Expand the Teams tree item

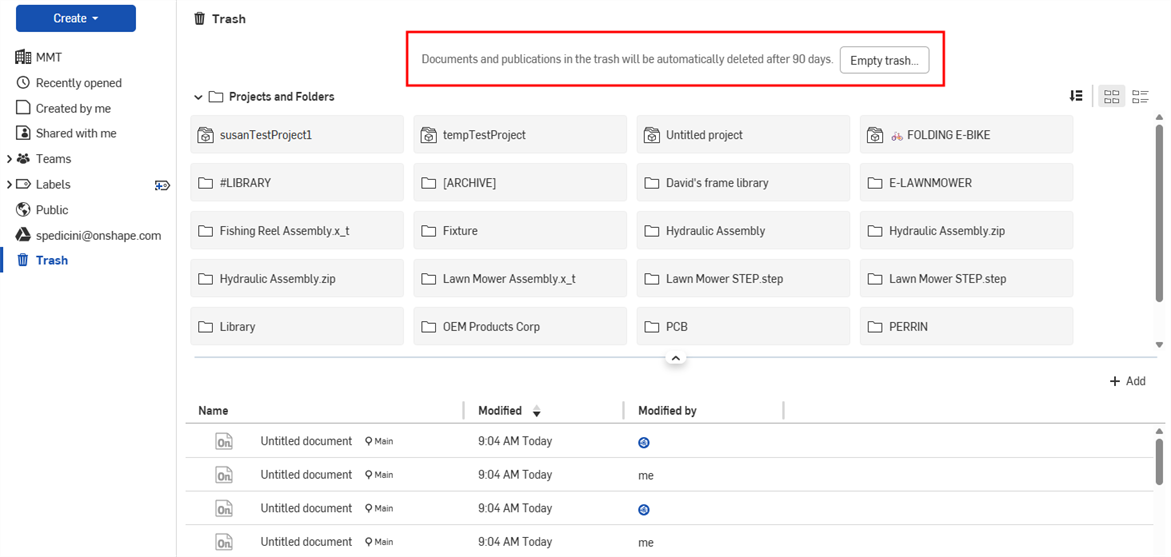point(9,159)
